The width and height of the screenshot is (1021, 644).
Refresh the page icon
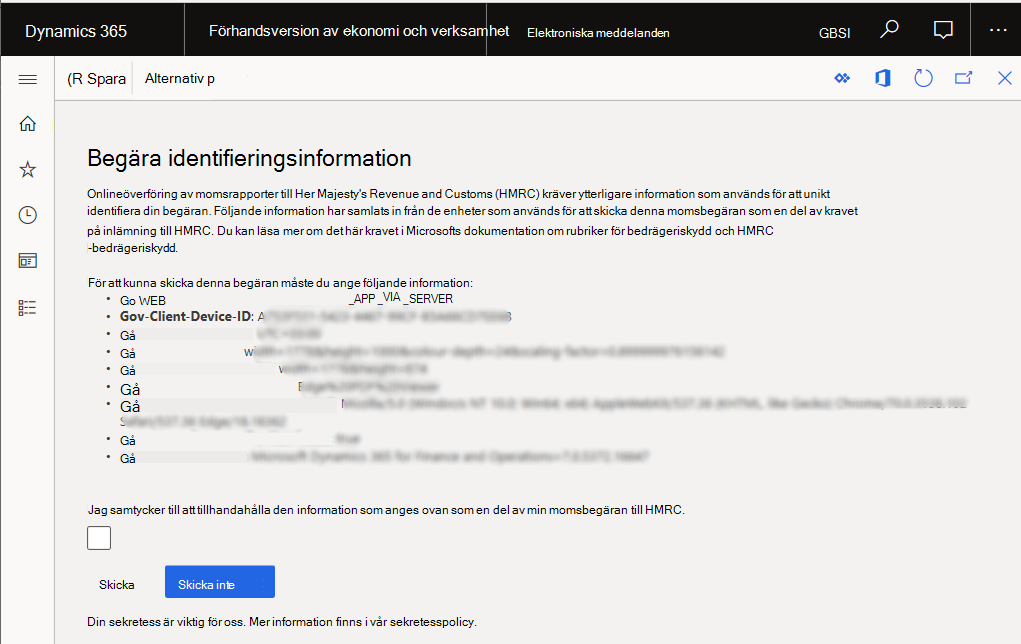923,78
